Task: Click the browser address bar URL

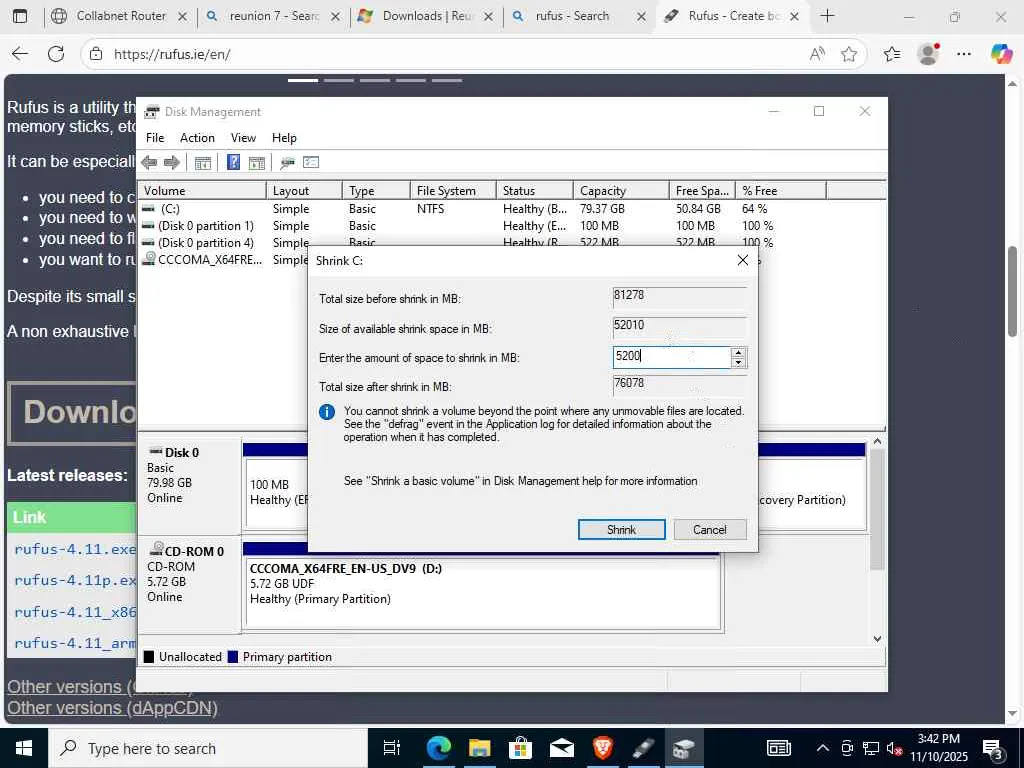Action: (x=172, y=54)
